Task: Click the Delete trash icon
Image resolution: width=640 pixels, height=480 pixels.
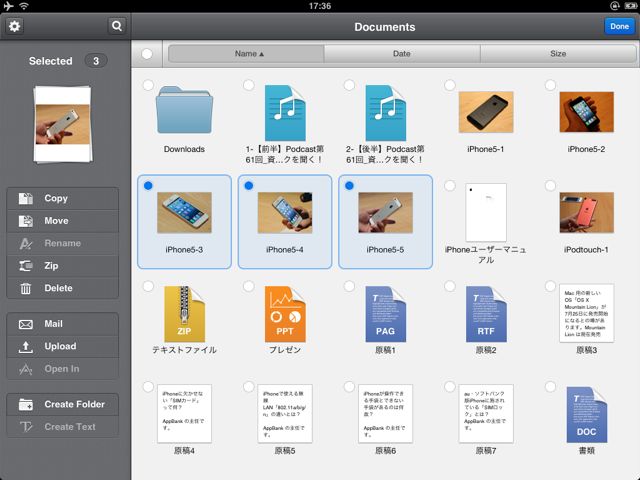Action: click(x=26, y=288)
